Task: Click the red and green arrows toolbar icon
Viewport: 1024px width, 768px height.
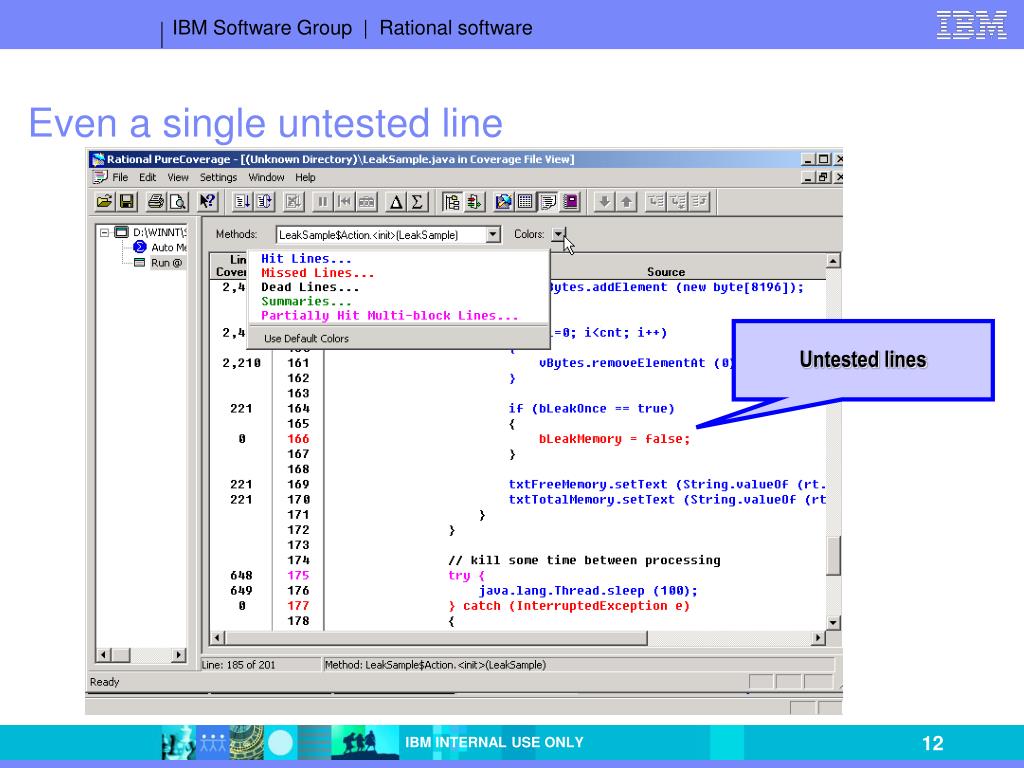Action: point(474,202)
